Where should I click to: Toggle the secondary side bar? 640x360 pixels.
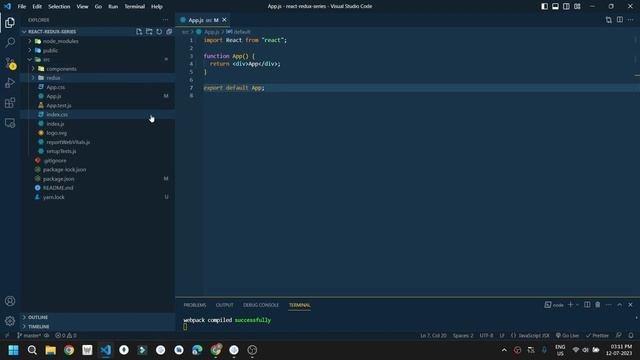566,6
